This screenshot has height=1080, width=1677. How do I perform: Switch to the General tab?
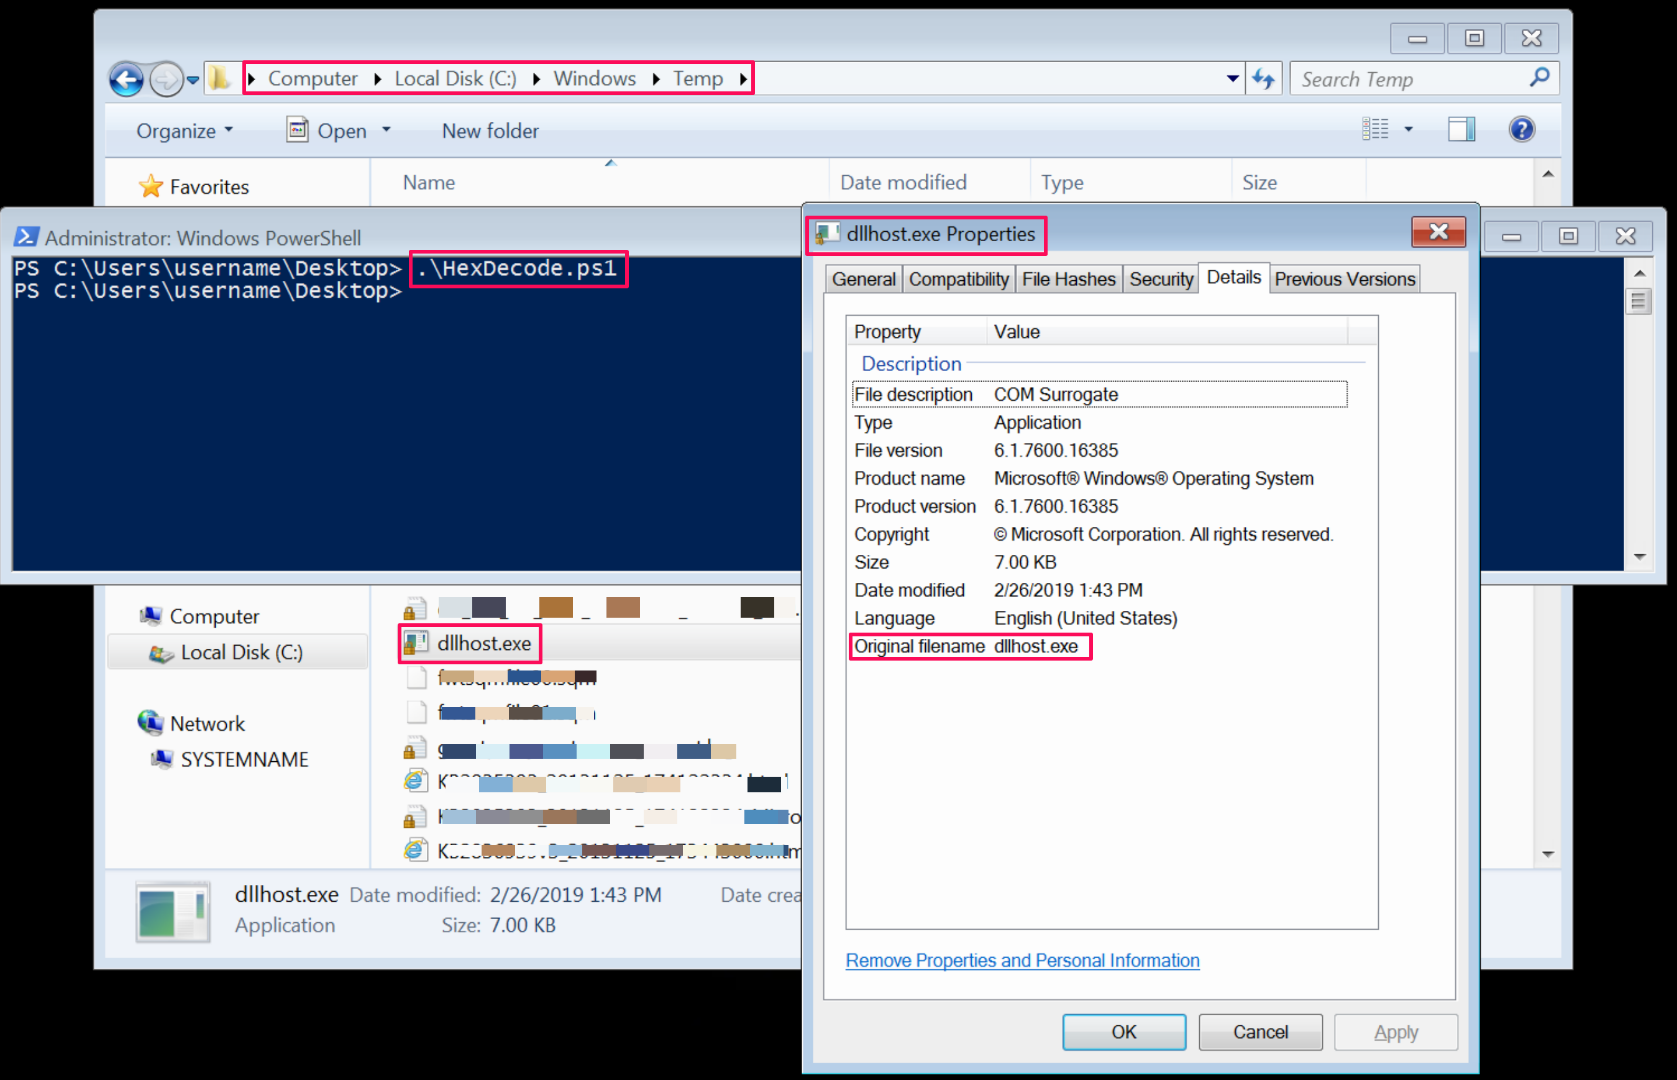coord(863,279)
